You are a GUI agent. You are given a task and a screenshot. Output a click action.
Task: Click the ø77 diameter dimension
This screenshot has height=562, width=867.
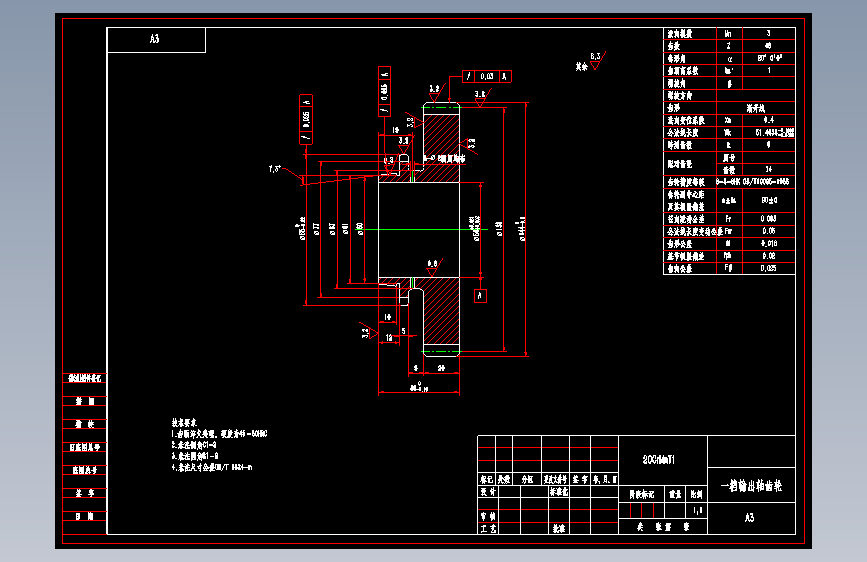(x=316, y=229)
